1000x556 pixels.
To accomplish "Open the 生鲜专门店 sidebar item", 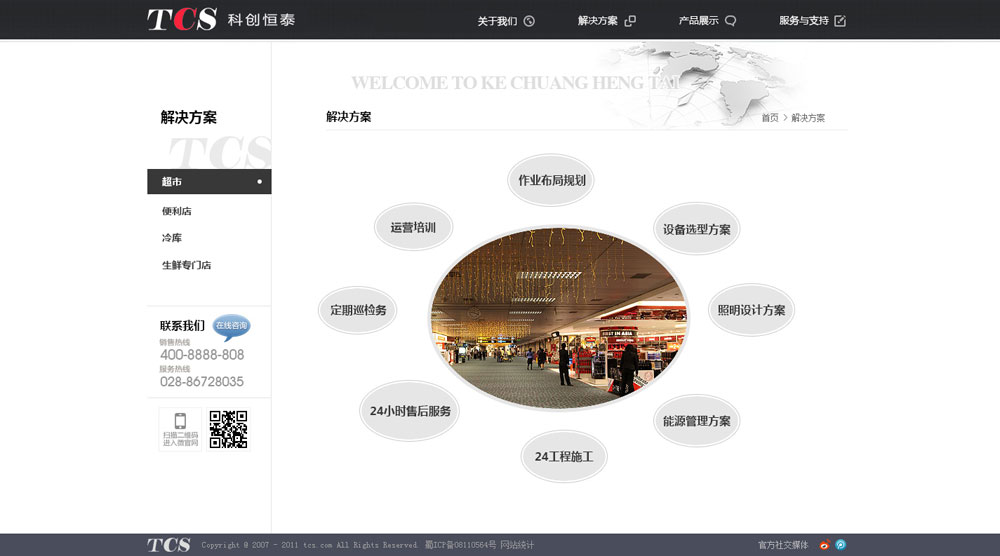I will 186,265.
